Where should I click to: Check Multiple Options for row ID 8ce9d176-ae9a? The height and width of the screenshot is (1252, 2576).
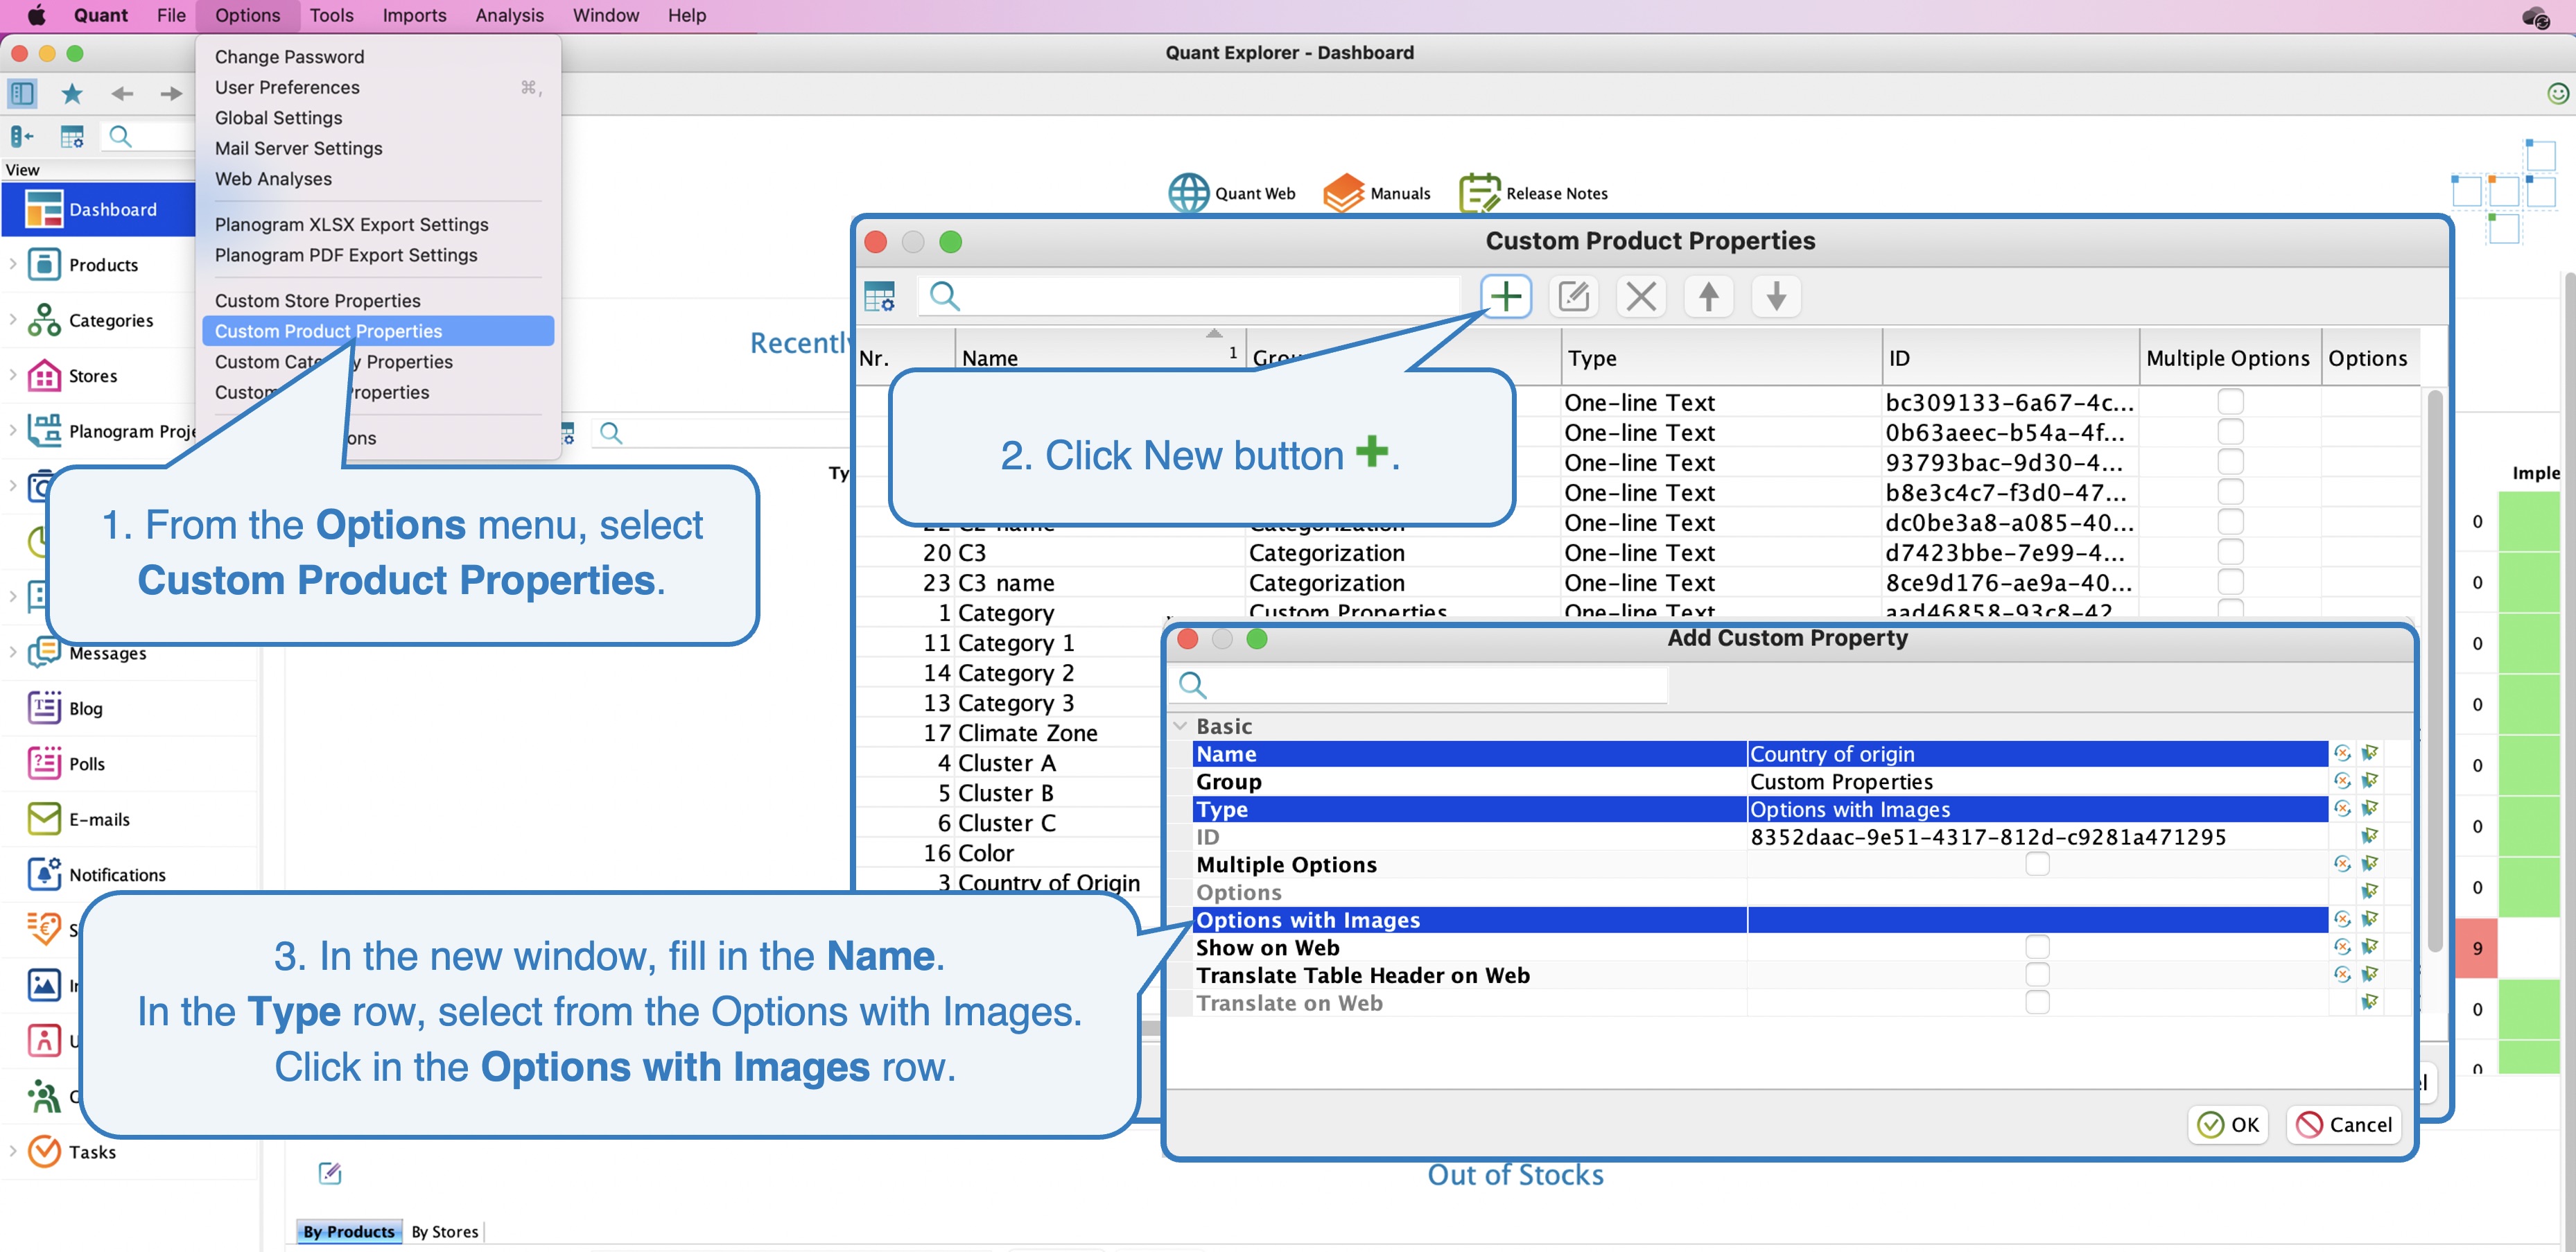tap(2230, 582)
